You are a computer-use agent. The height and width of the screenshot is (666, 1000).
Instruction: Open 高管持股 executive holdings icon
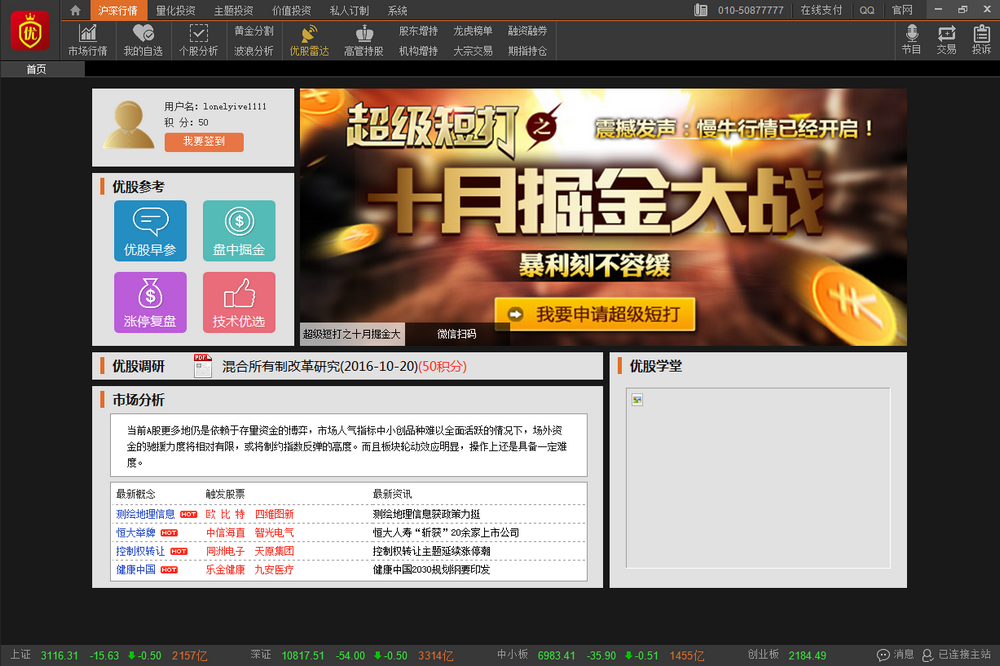(363, 40)
